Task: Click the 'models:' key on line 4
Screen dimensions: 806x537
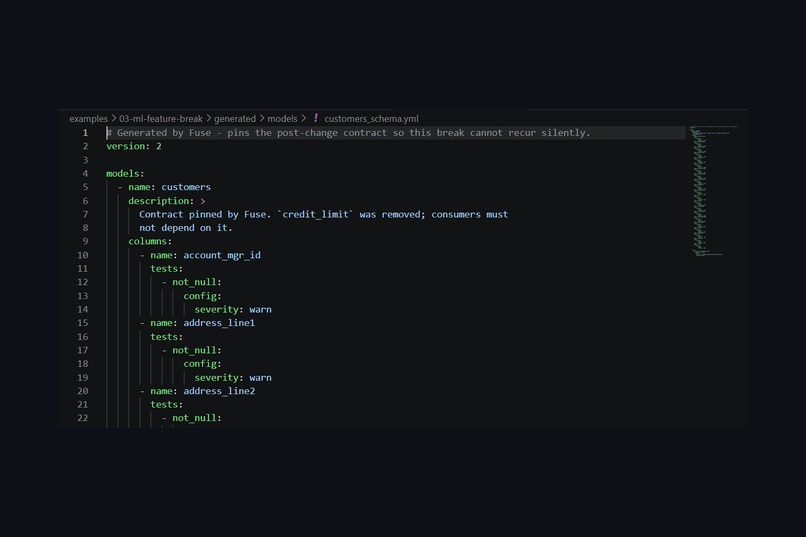Action: click(x=125, y=174)
